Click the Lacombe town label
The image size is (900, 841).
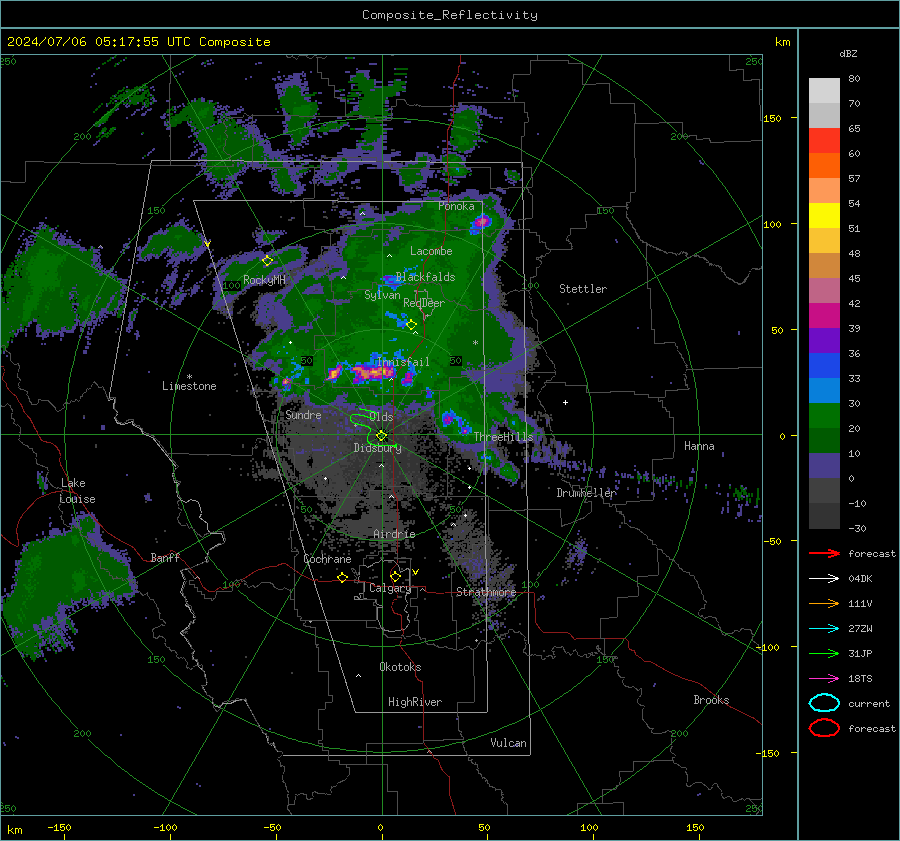click(x=431, y=251)
